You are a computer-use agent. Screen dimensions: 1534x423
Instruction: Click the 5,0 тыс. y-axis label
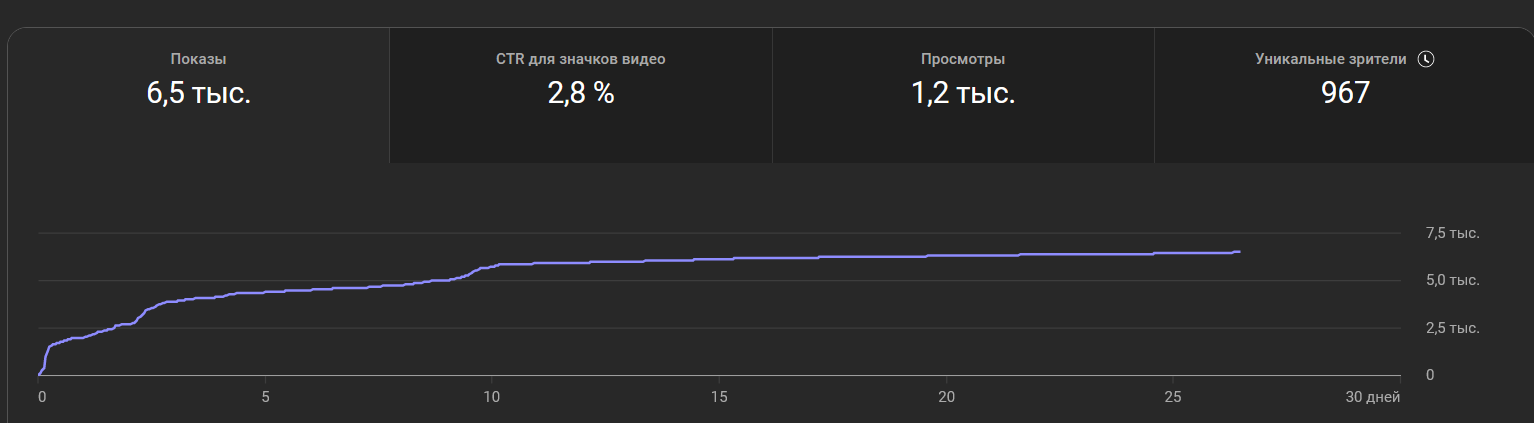(1452, 280)
